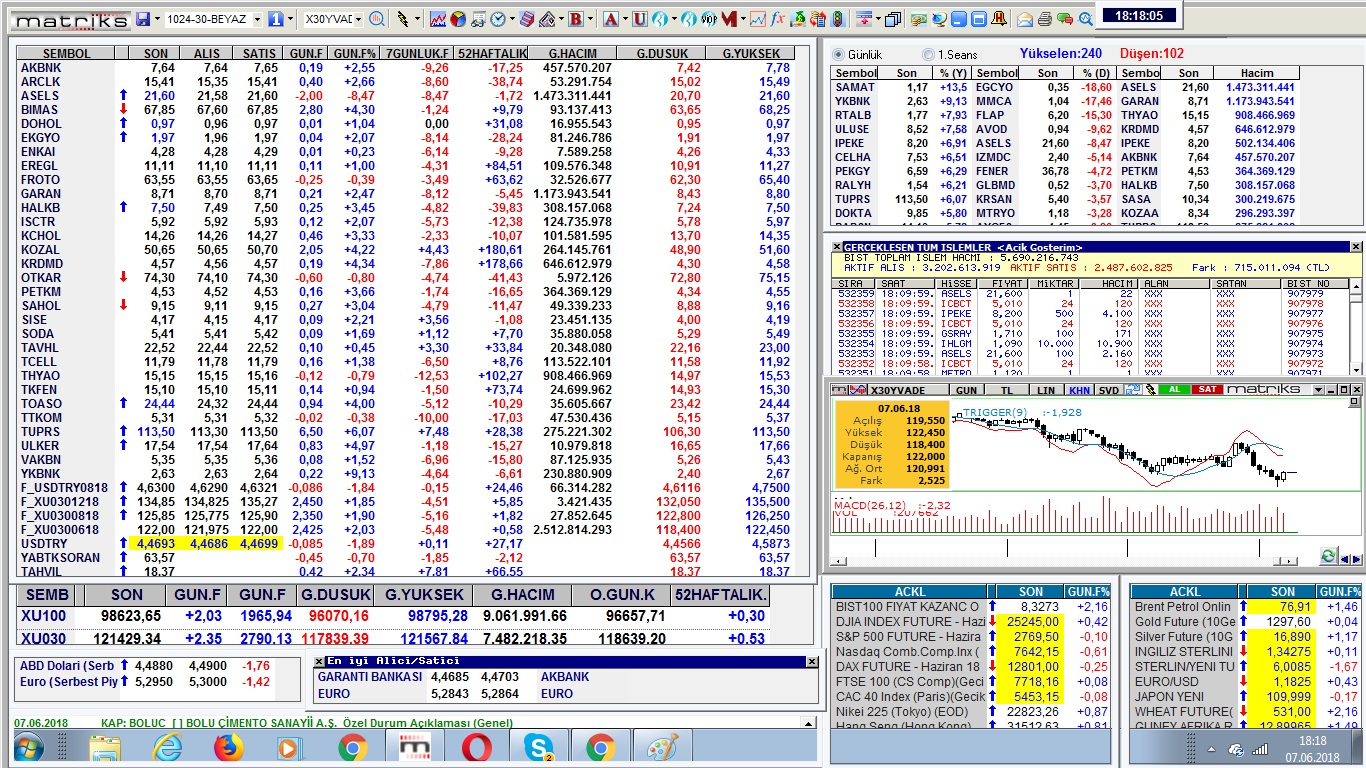1366x768 pixels.
Task: Open the red-blue line chart icon
Action: tap(438, 19)
